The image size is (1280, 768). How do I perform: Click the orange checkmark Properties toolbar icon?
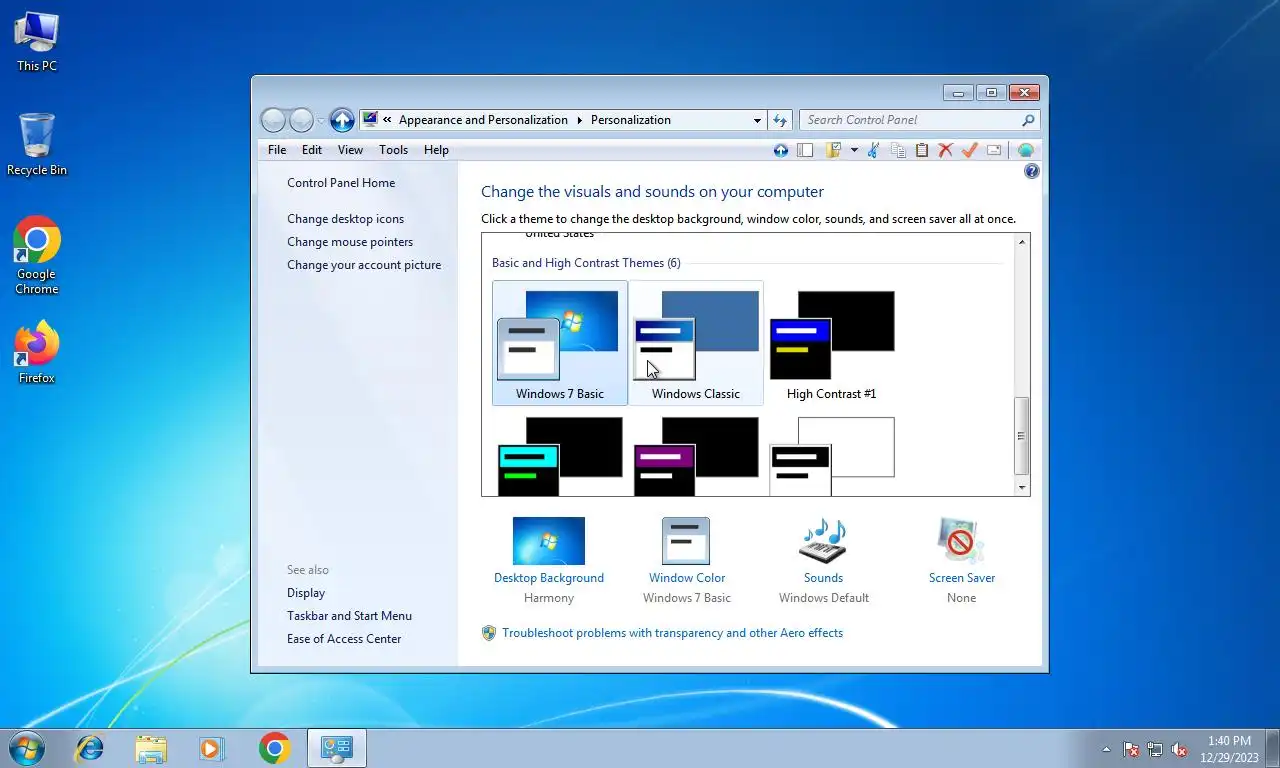(x=969, y=150)
